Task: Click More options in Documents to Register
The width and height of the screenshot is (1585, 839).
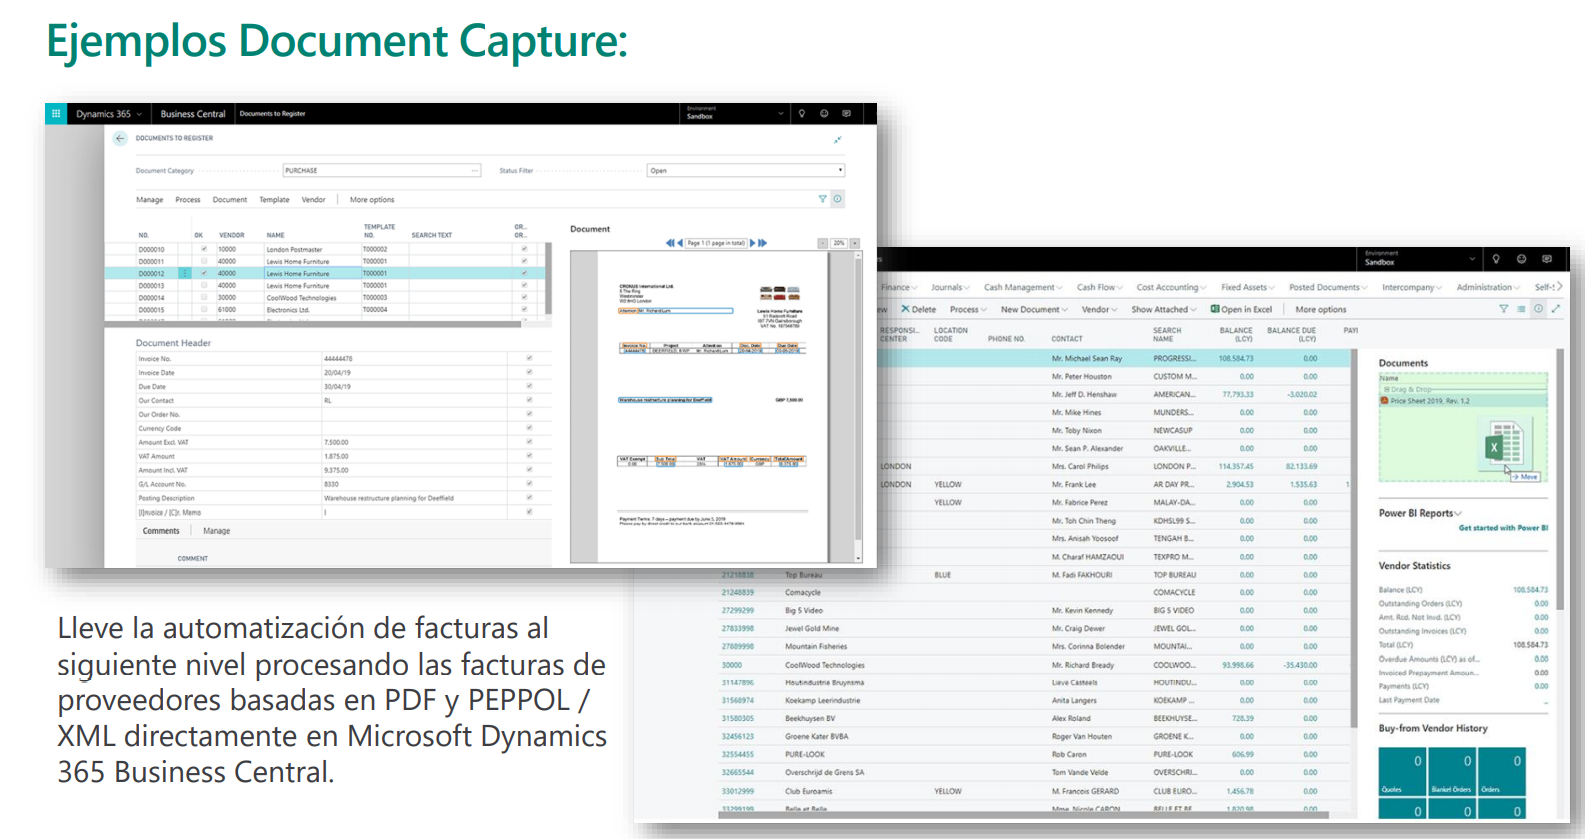Action: (x=372, y=200)
